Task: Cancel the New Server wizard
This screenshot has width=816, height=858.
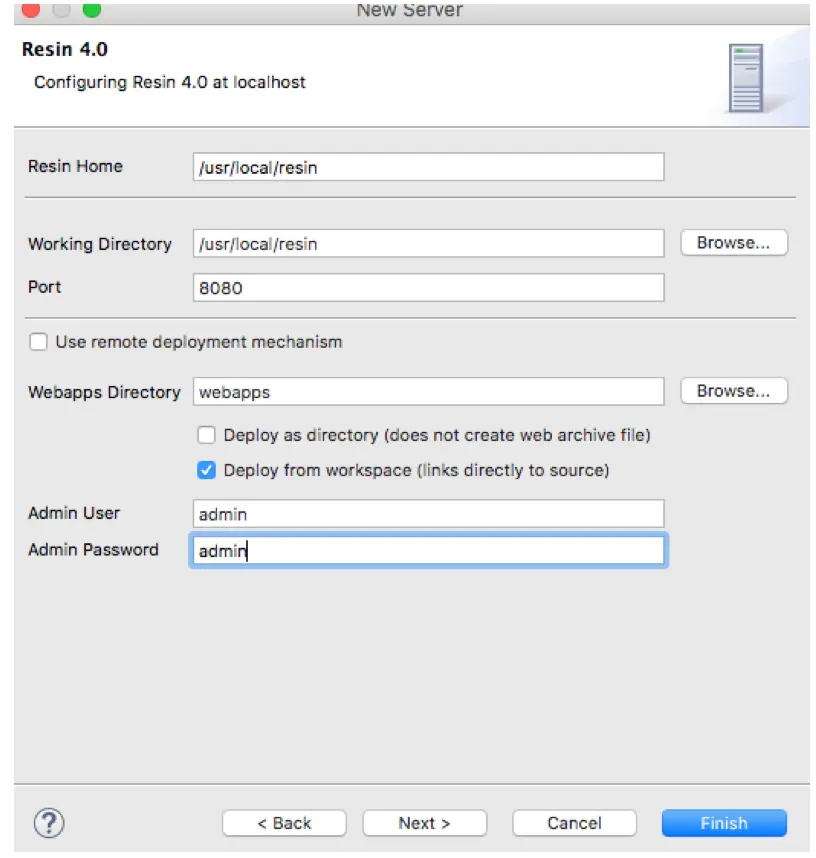Action: point(575,823)
